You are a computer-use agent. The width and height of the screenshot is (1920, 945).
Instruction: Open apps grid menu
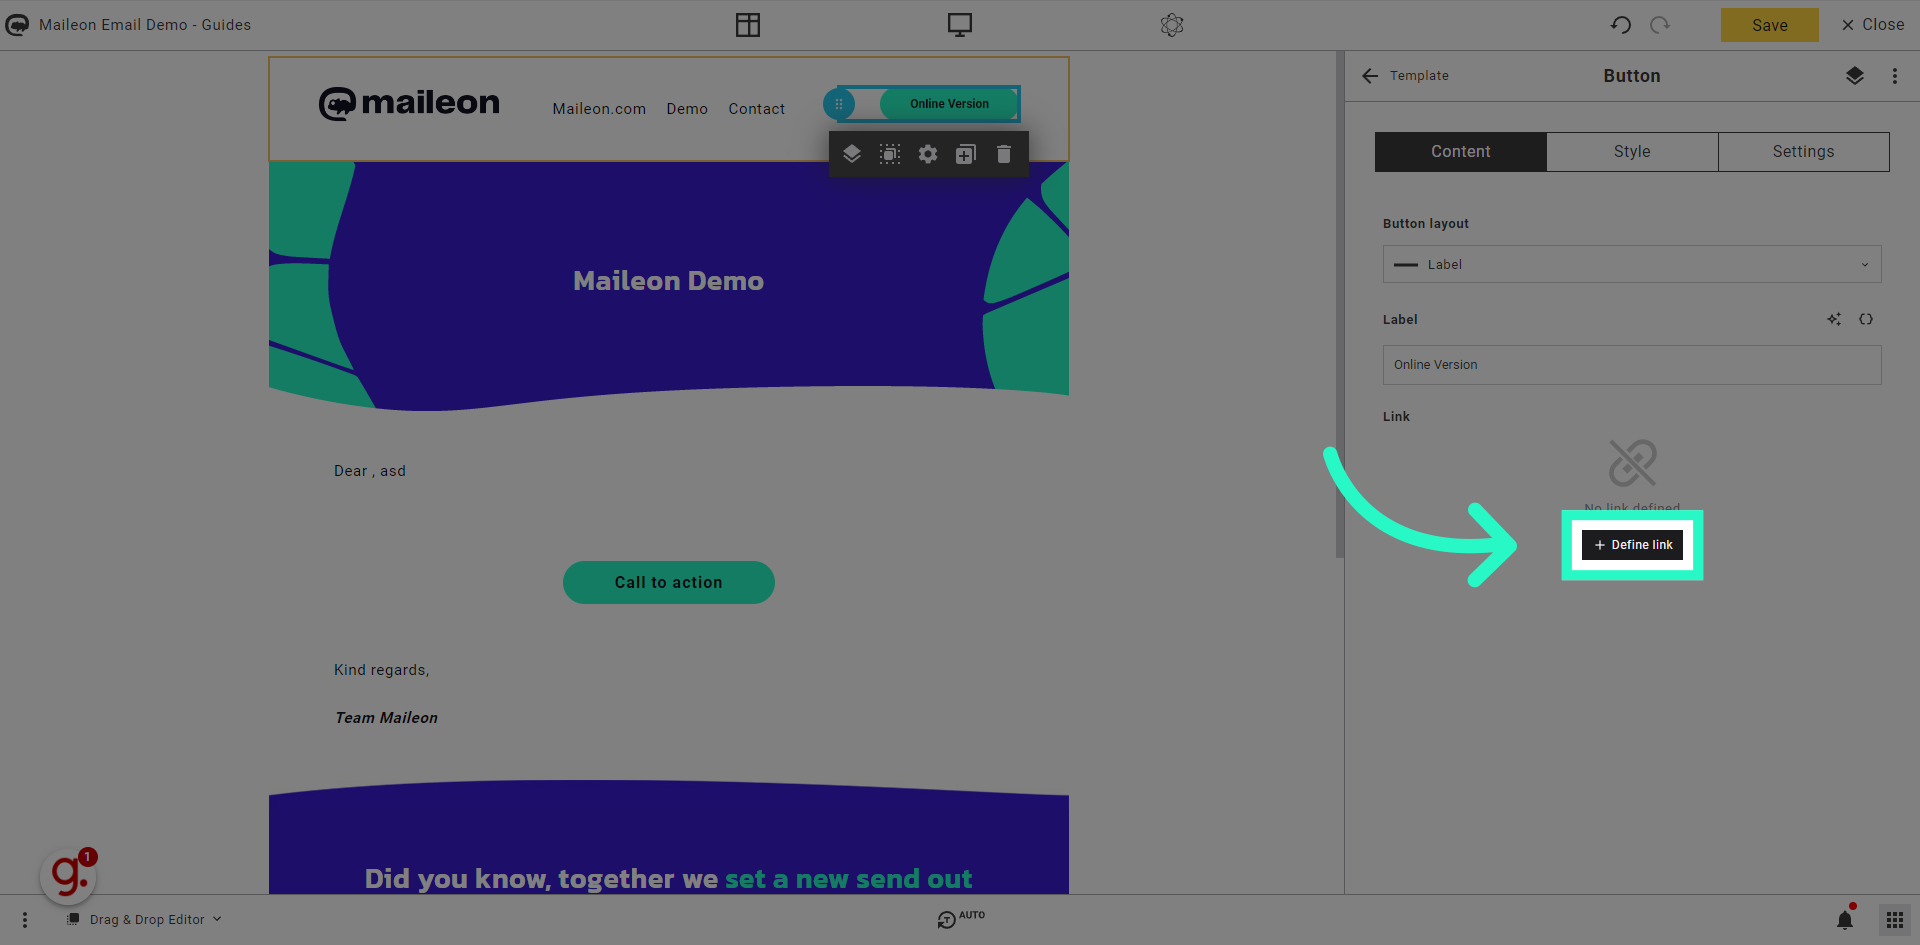pos(1895,920)
